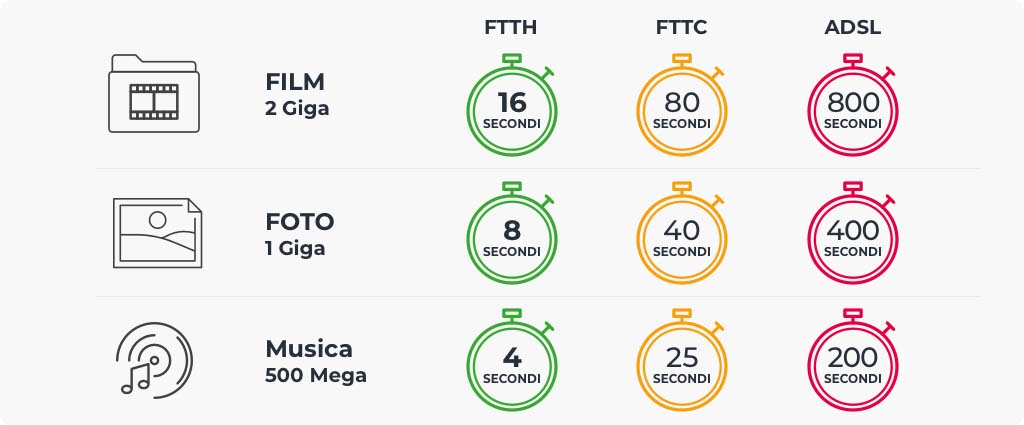
Task: Click the 500 Mega size text
Action: [x=315, y=376]
